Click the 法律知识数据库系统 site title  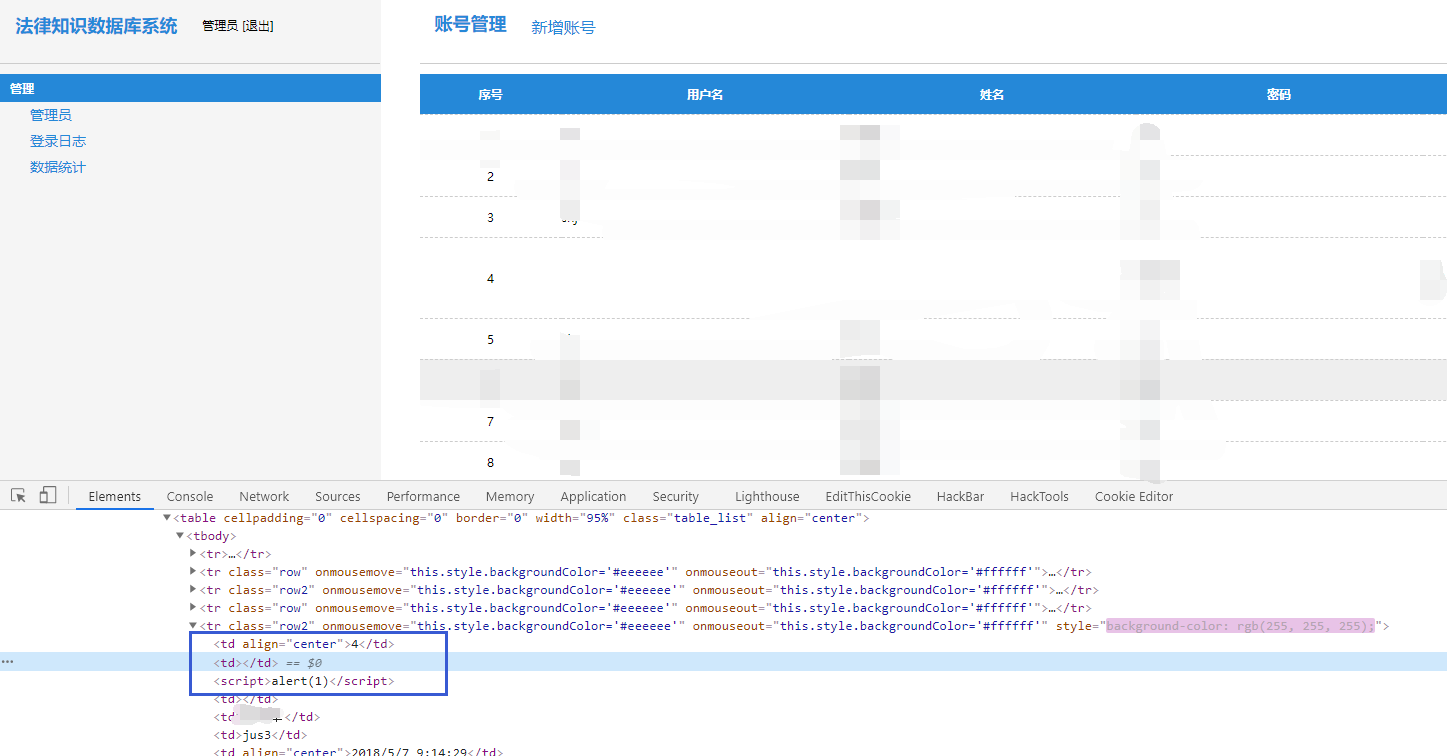96,26
